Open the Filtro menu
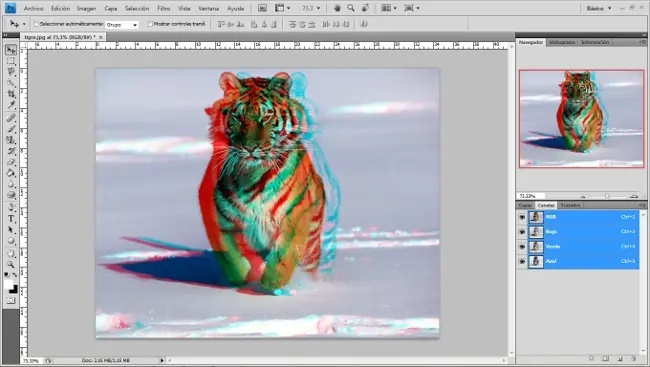Screen dimensions: 650x367 (164, 8)
